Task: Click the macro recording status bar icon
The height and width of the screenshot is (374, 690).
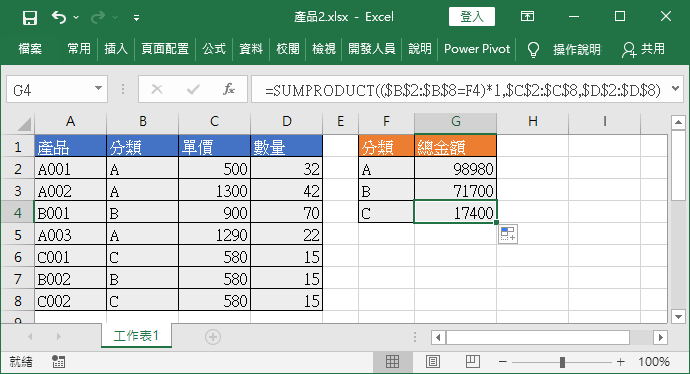Action: (x=59, y=362)
